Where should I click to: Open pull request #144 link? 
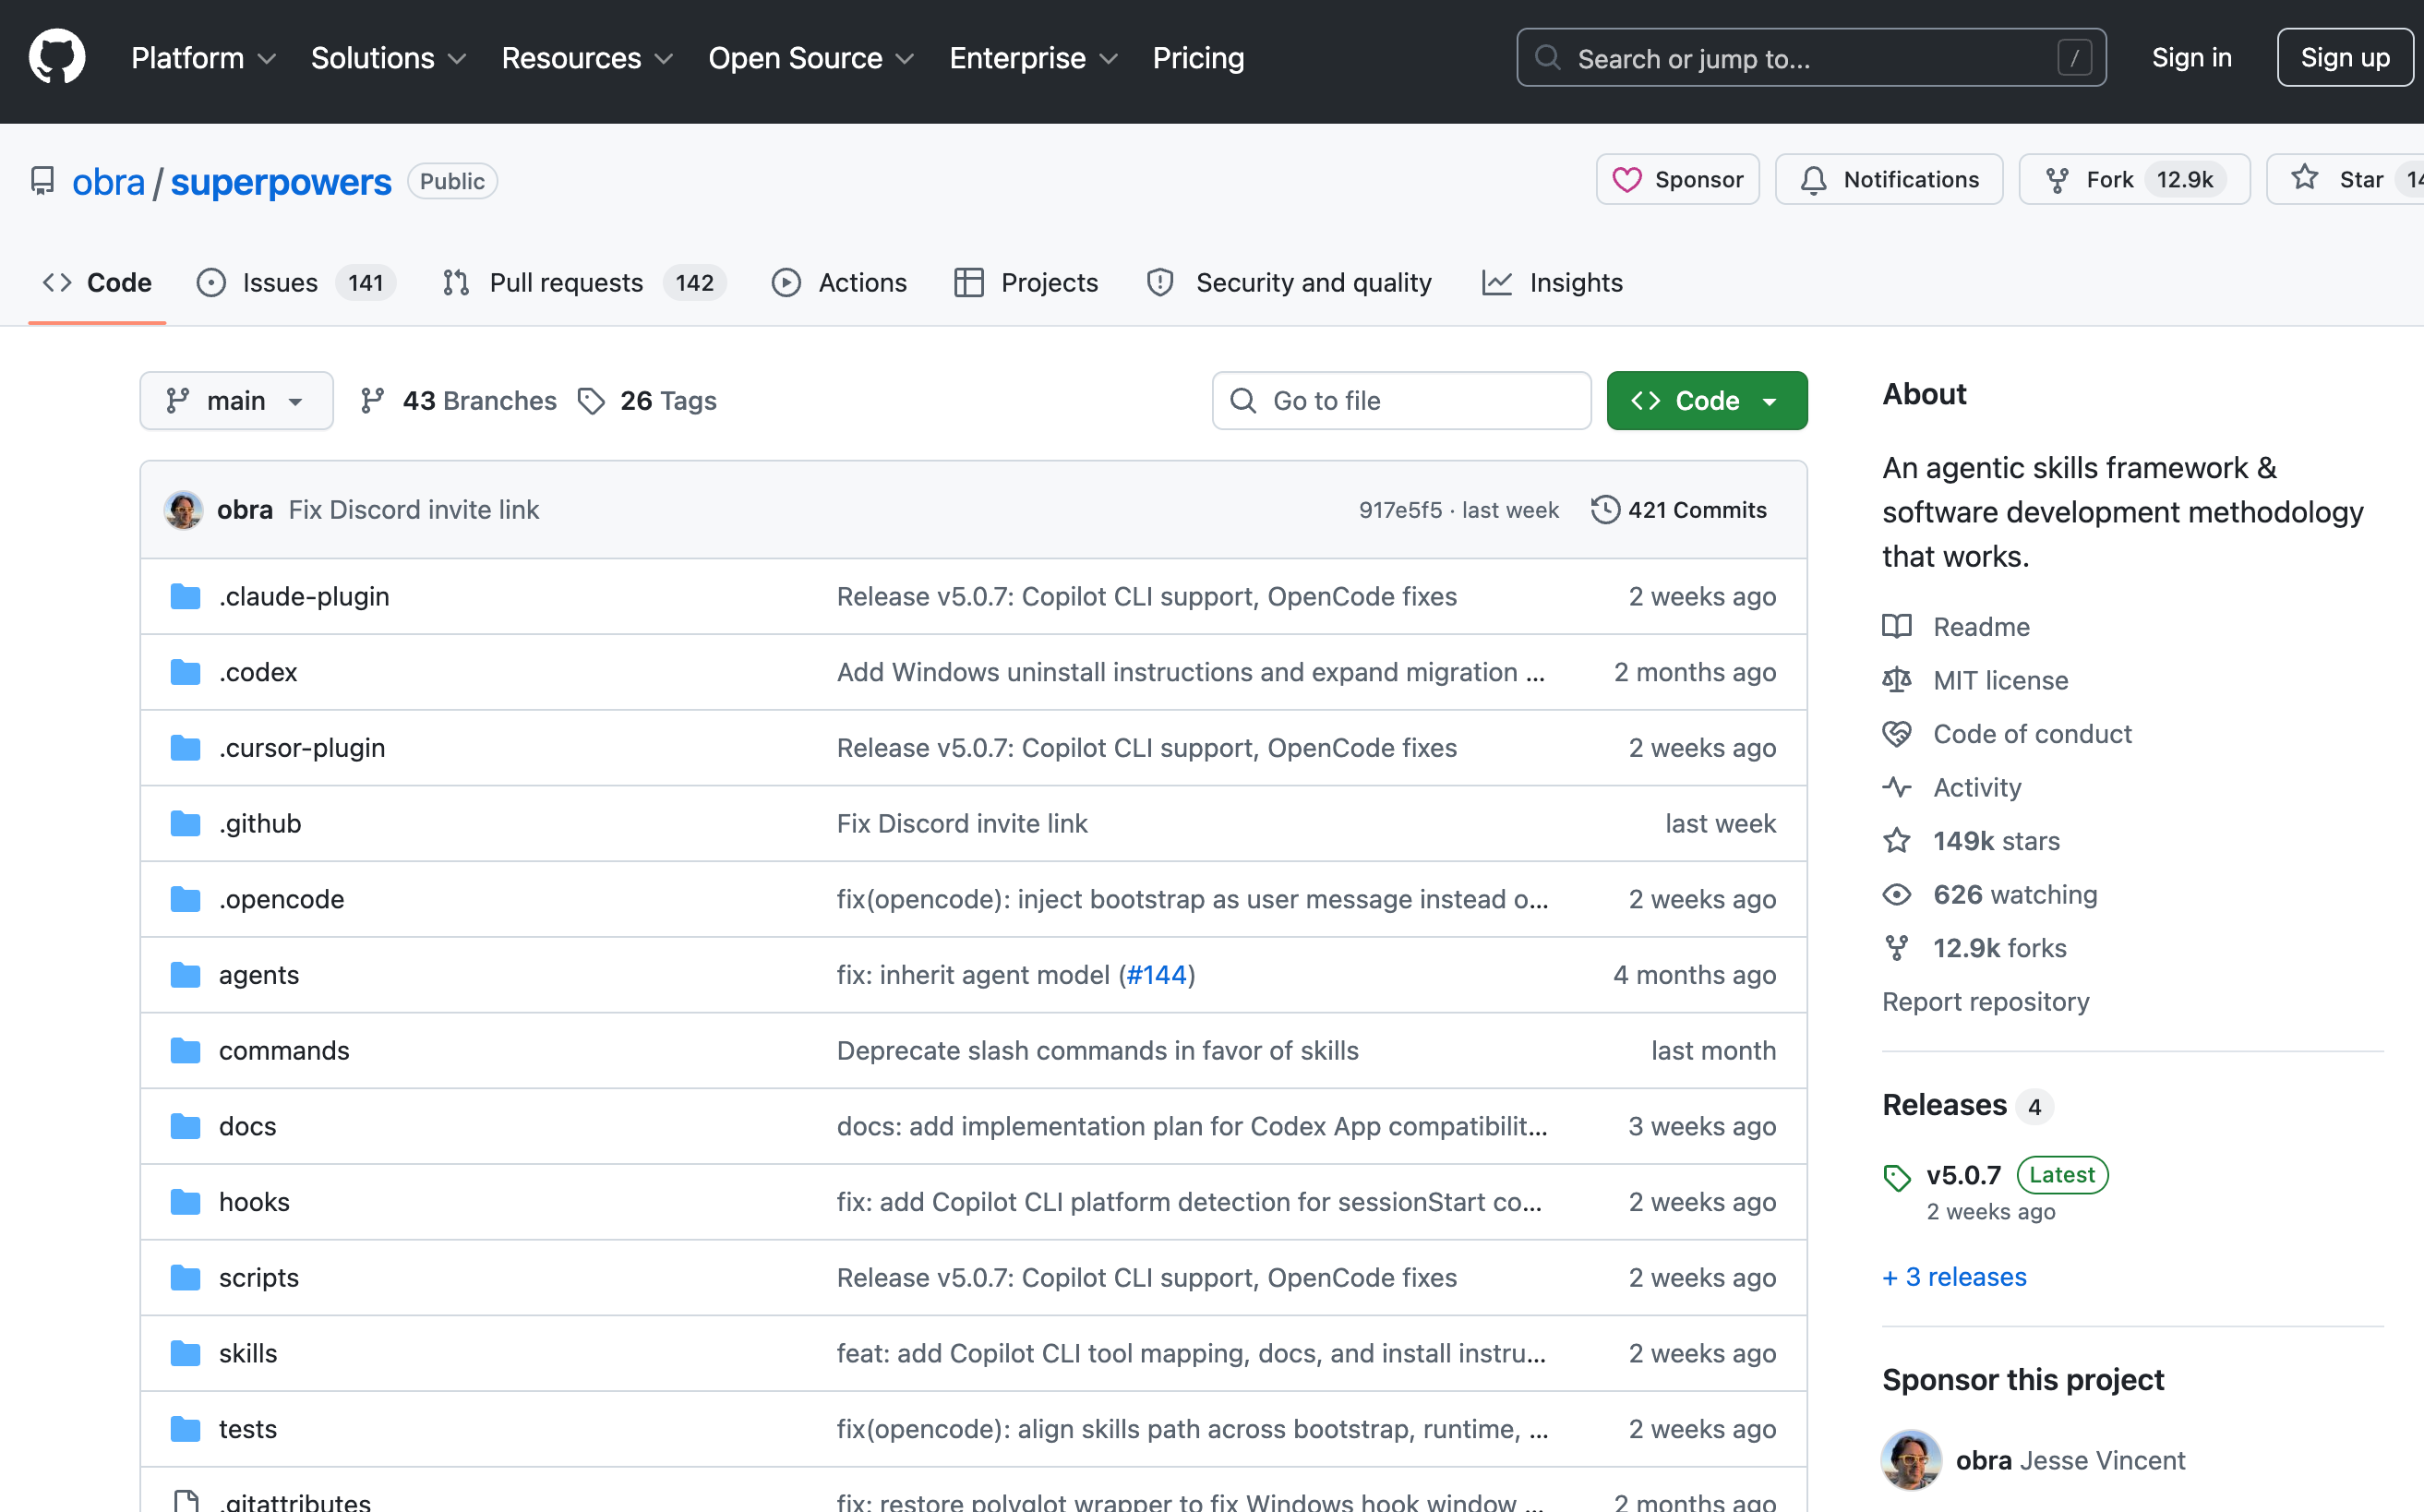pyautogui.click(x=1156, y=975)
